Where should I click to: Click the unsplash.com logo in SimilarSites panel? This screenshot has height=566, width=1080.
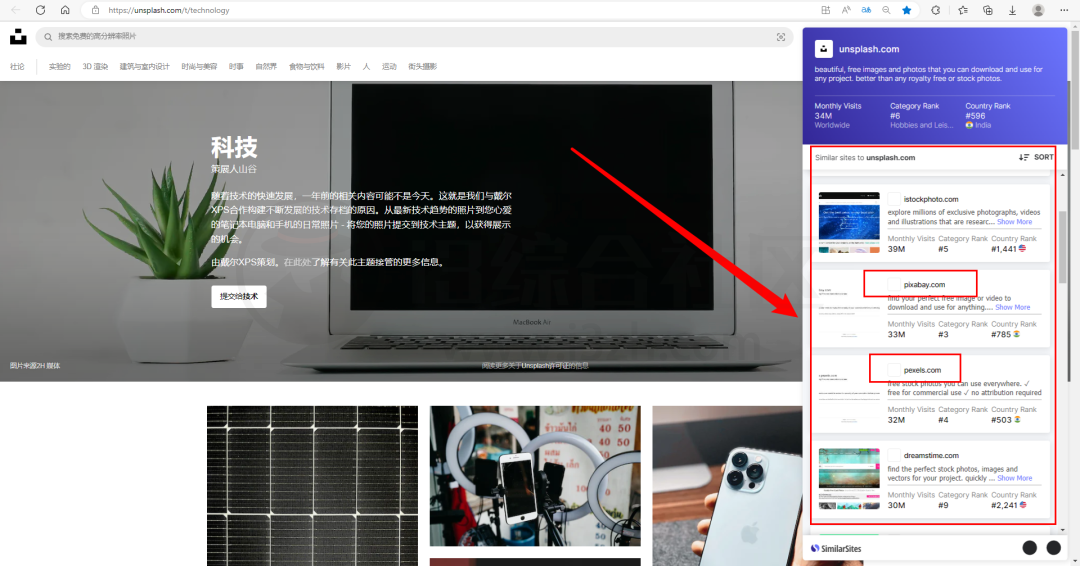click(823, 49)
